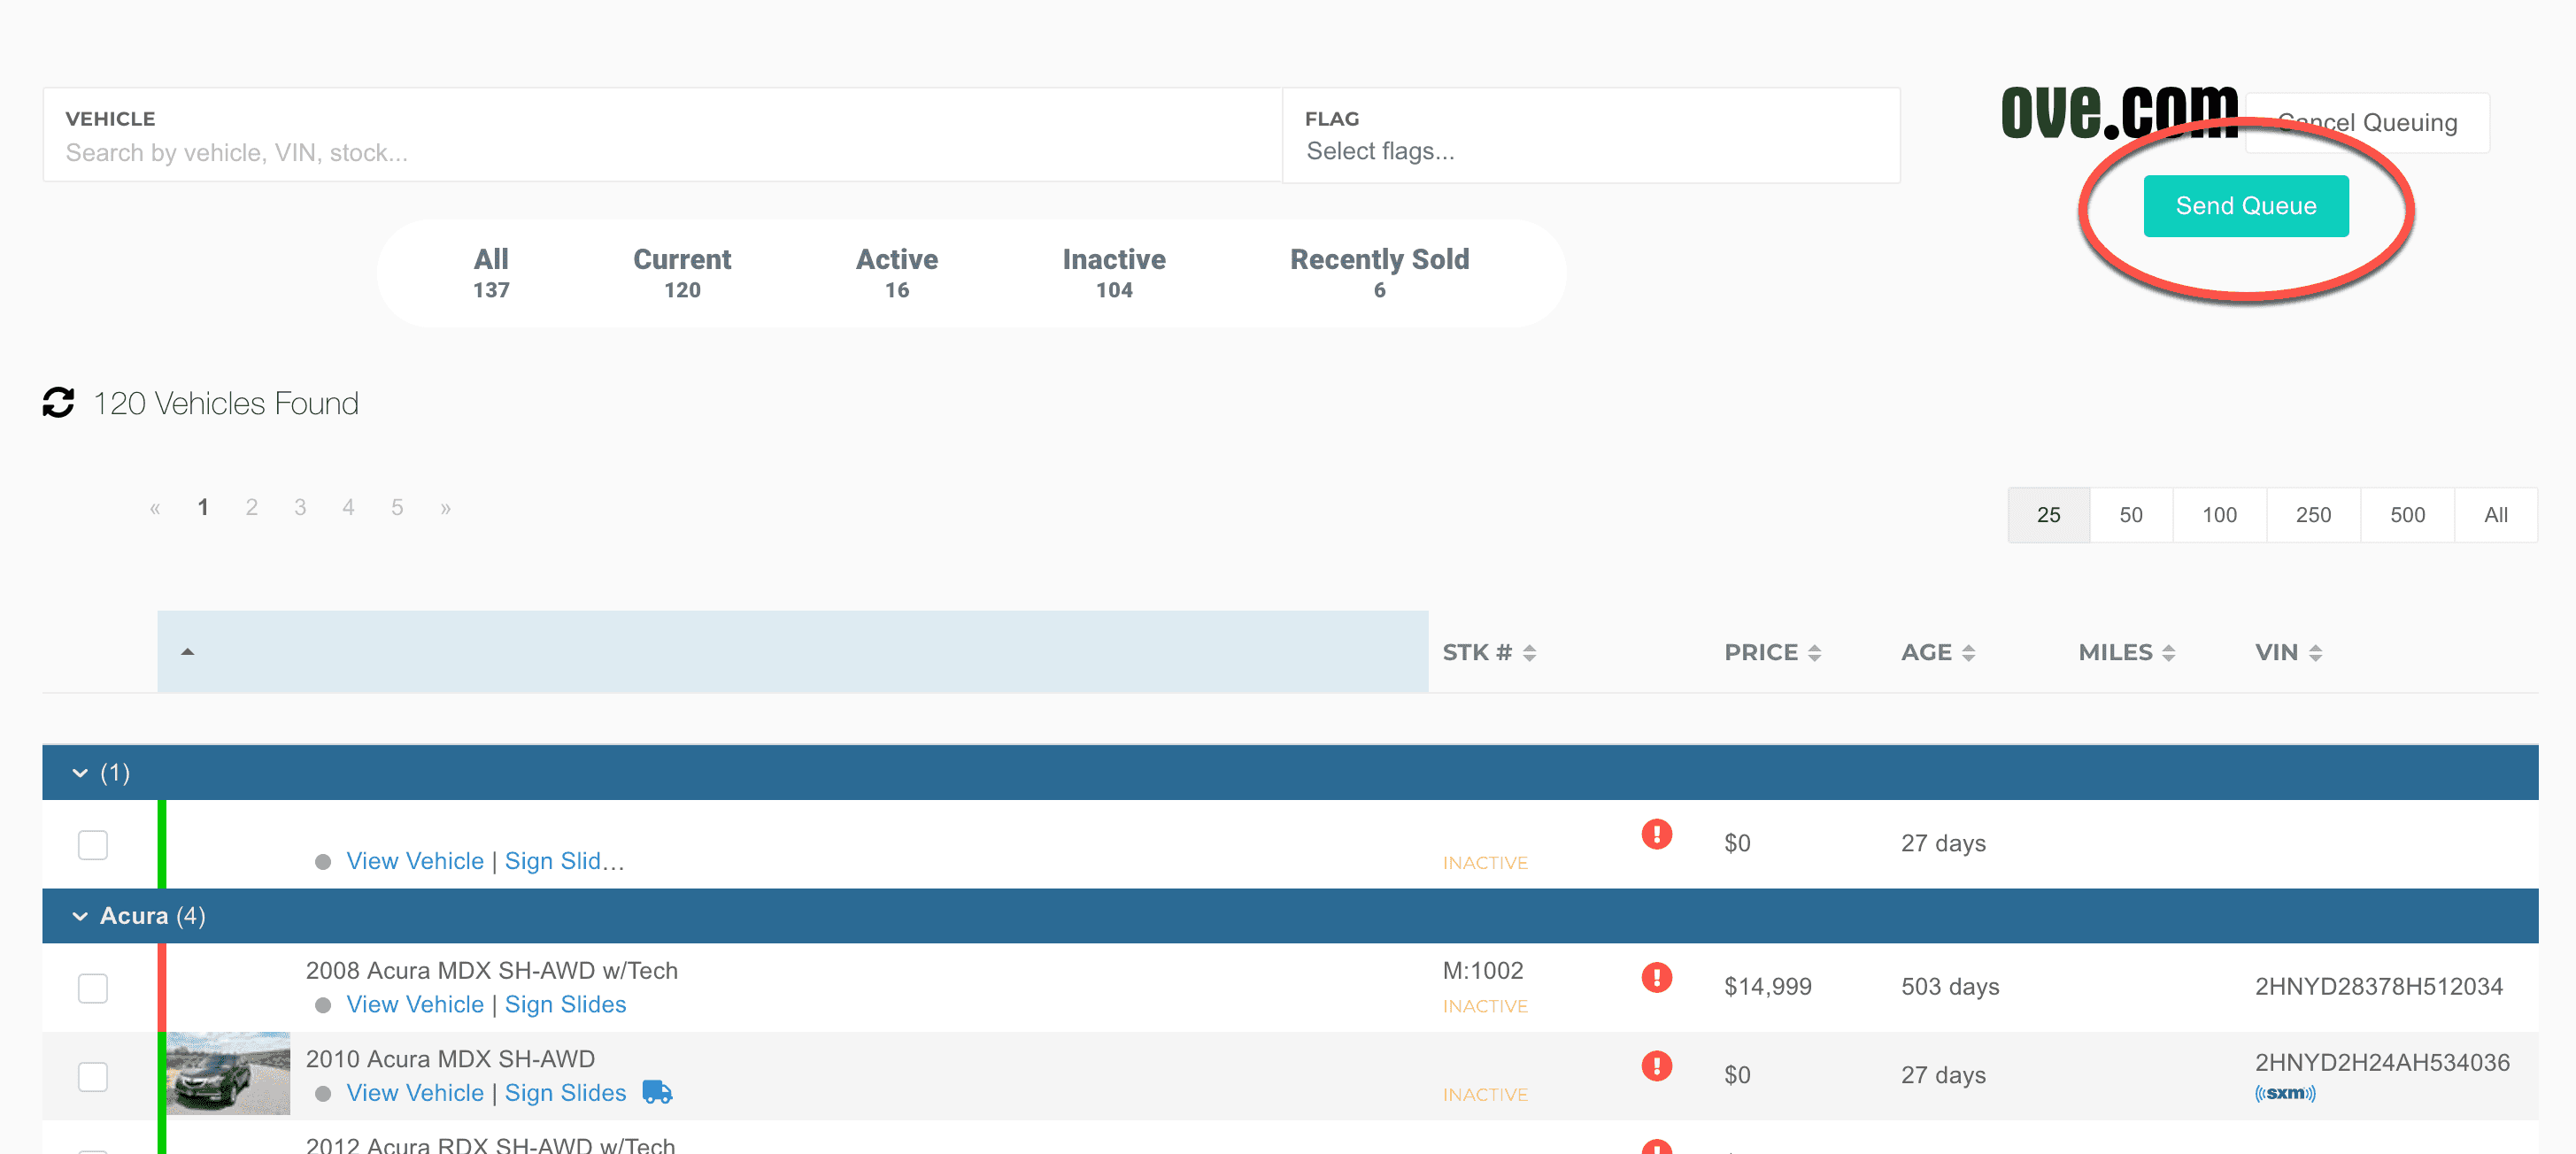Click the refresh vehicles icon
2576x1154 pixels.
(58, 402)
